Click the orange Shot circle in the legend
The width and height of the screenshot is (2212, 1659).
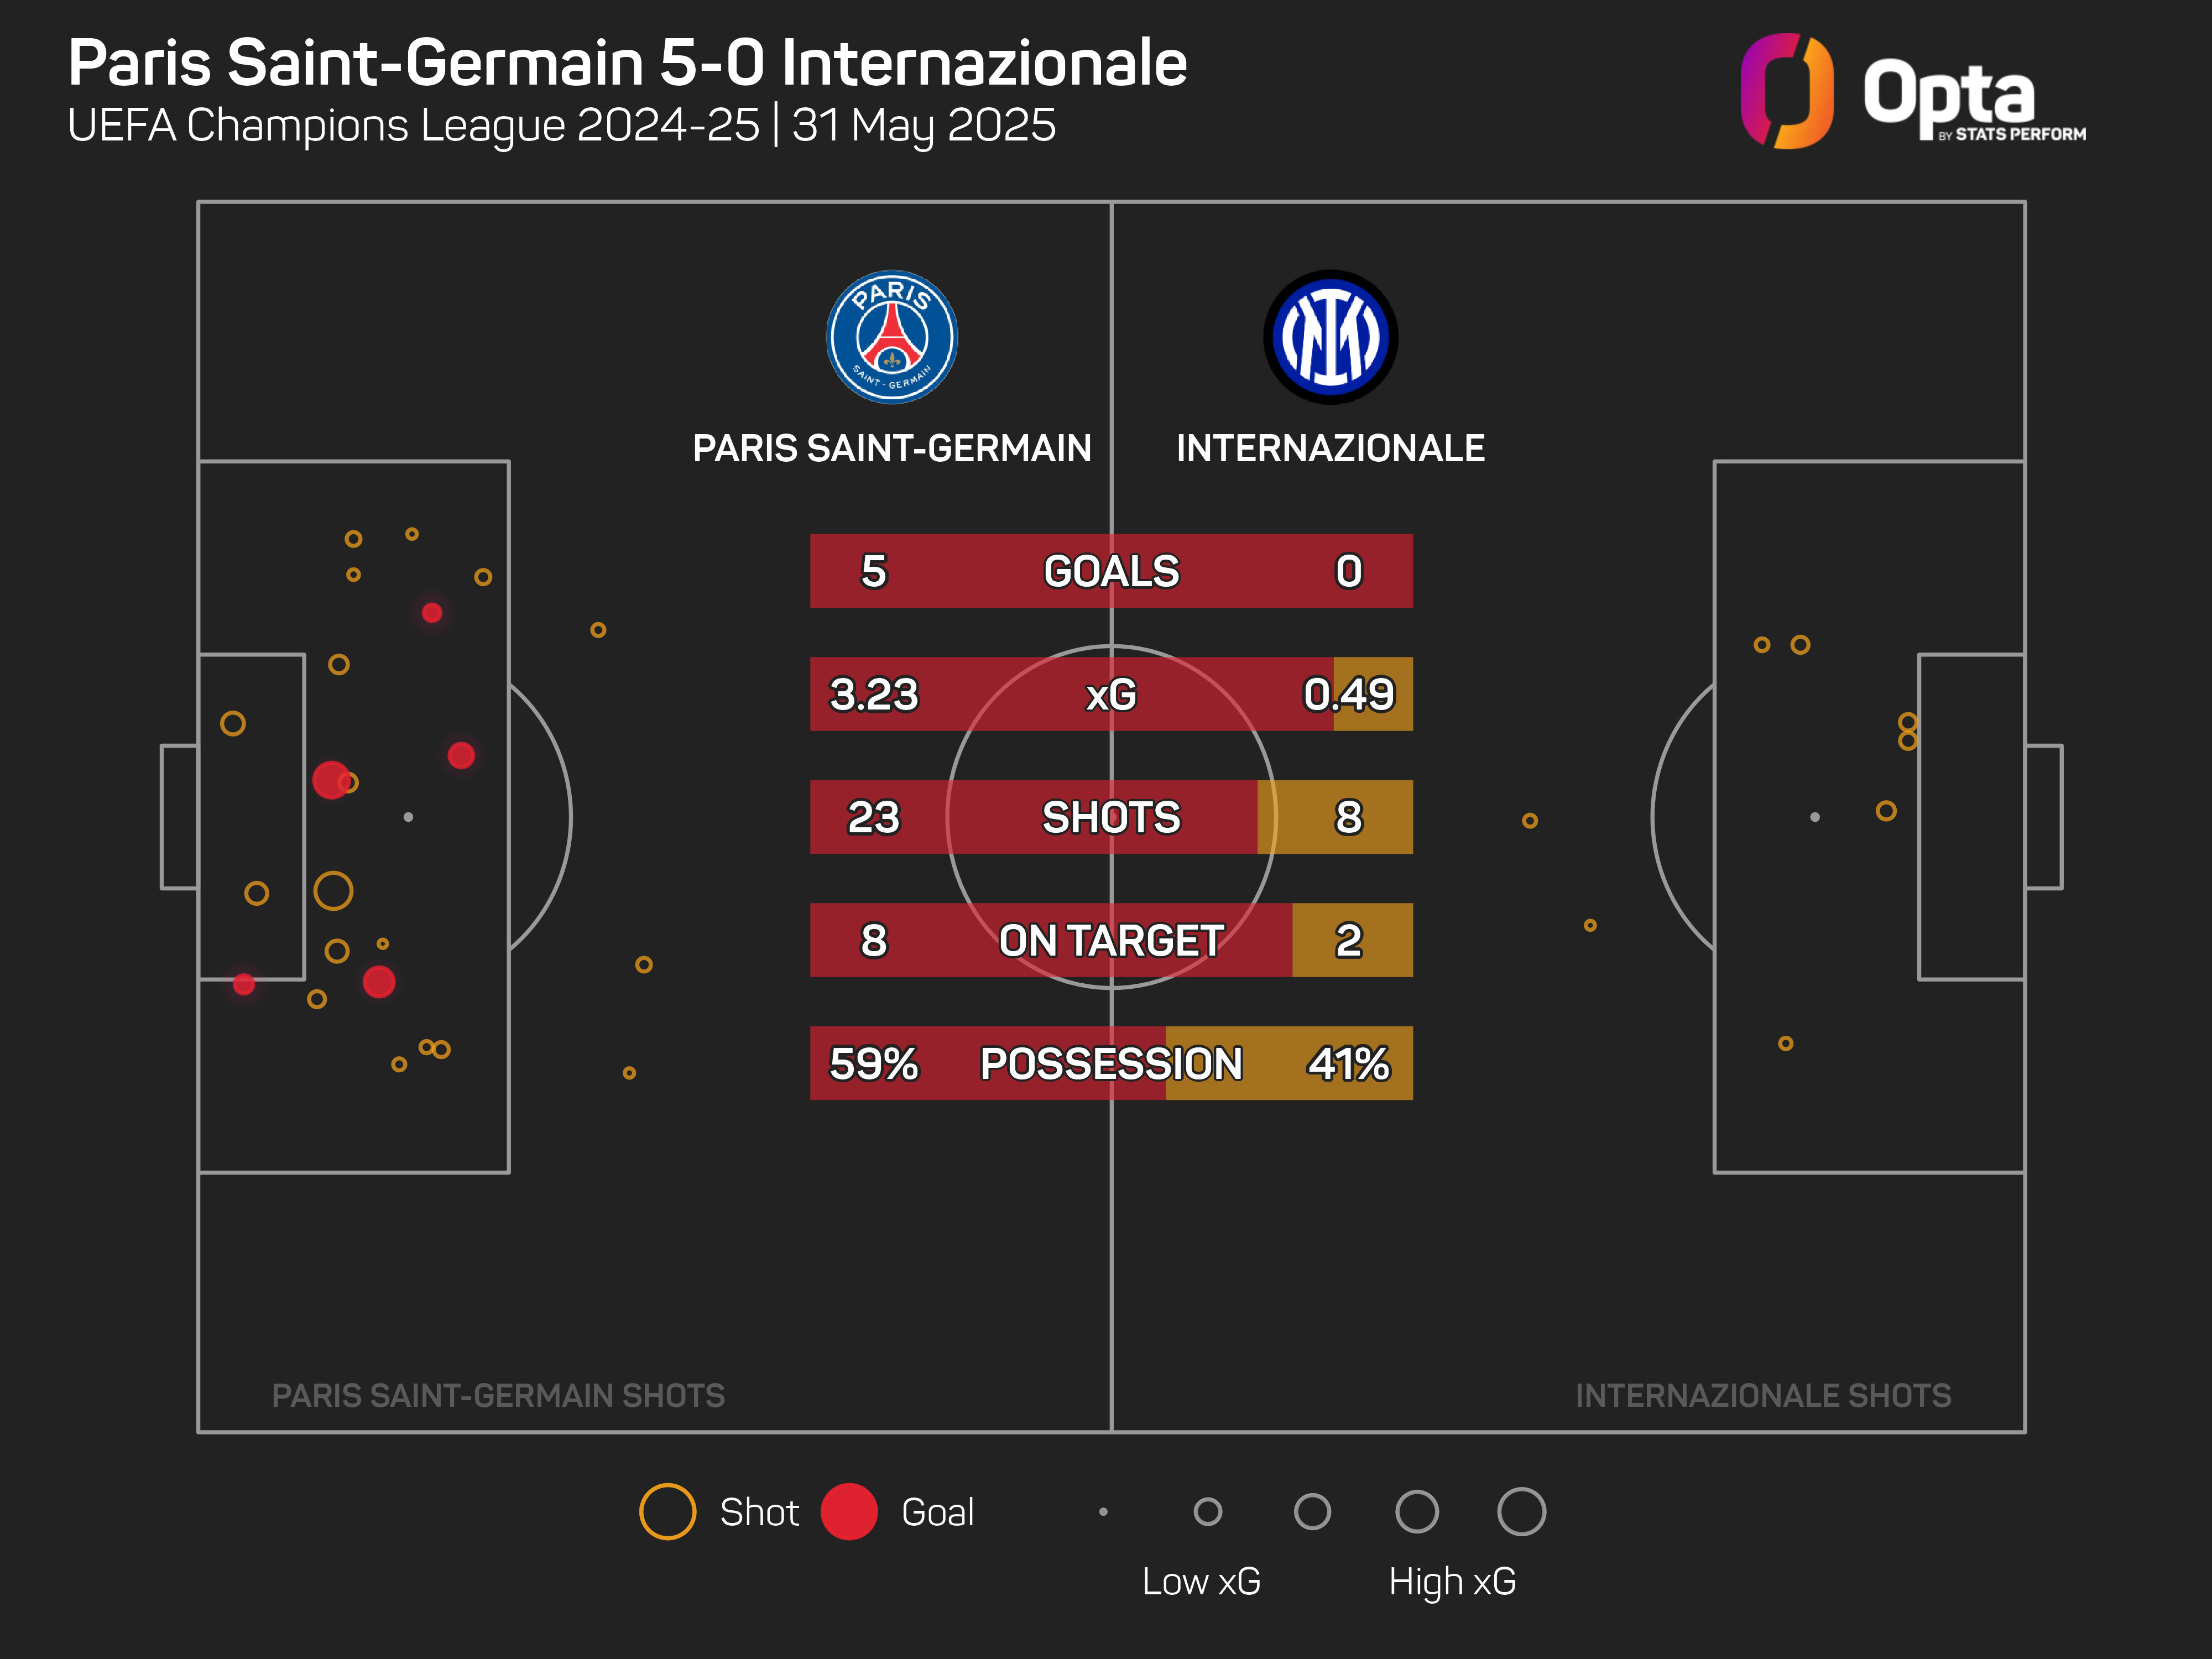tap(667, 1511)
